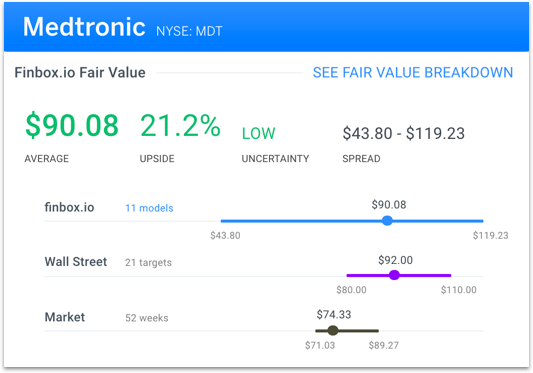Click the 52 weeks text
The image size is (533, 373).
click(x=147, y=318)
